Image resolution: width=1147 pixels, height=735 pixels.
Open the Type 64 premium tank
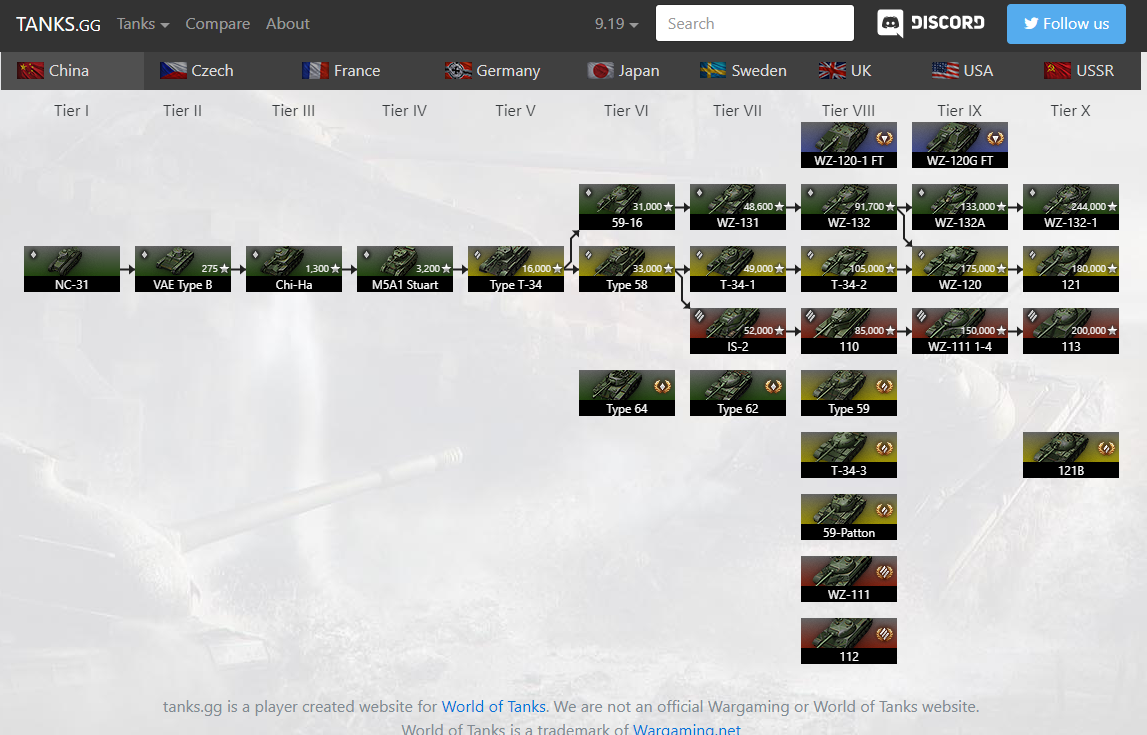click(627, 393)
